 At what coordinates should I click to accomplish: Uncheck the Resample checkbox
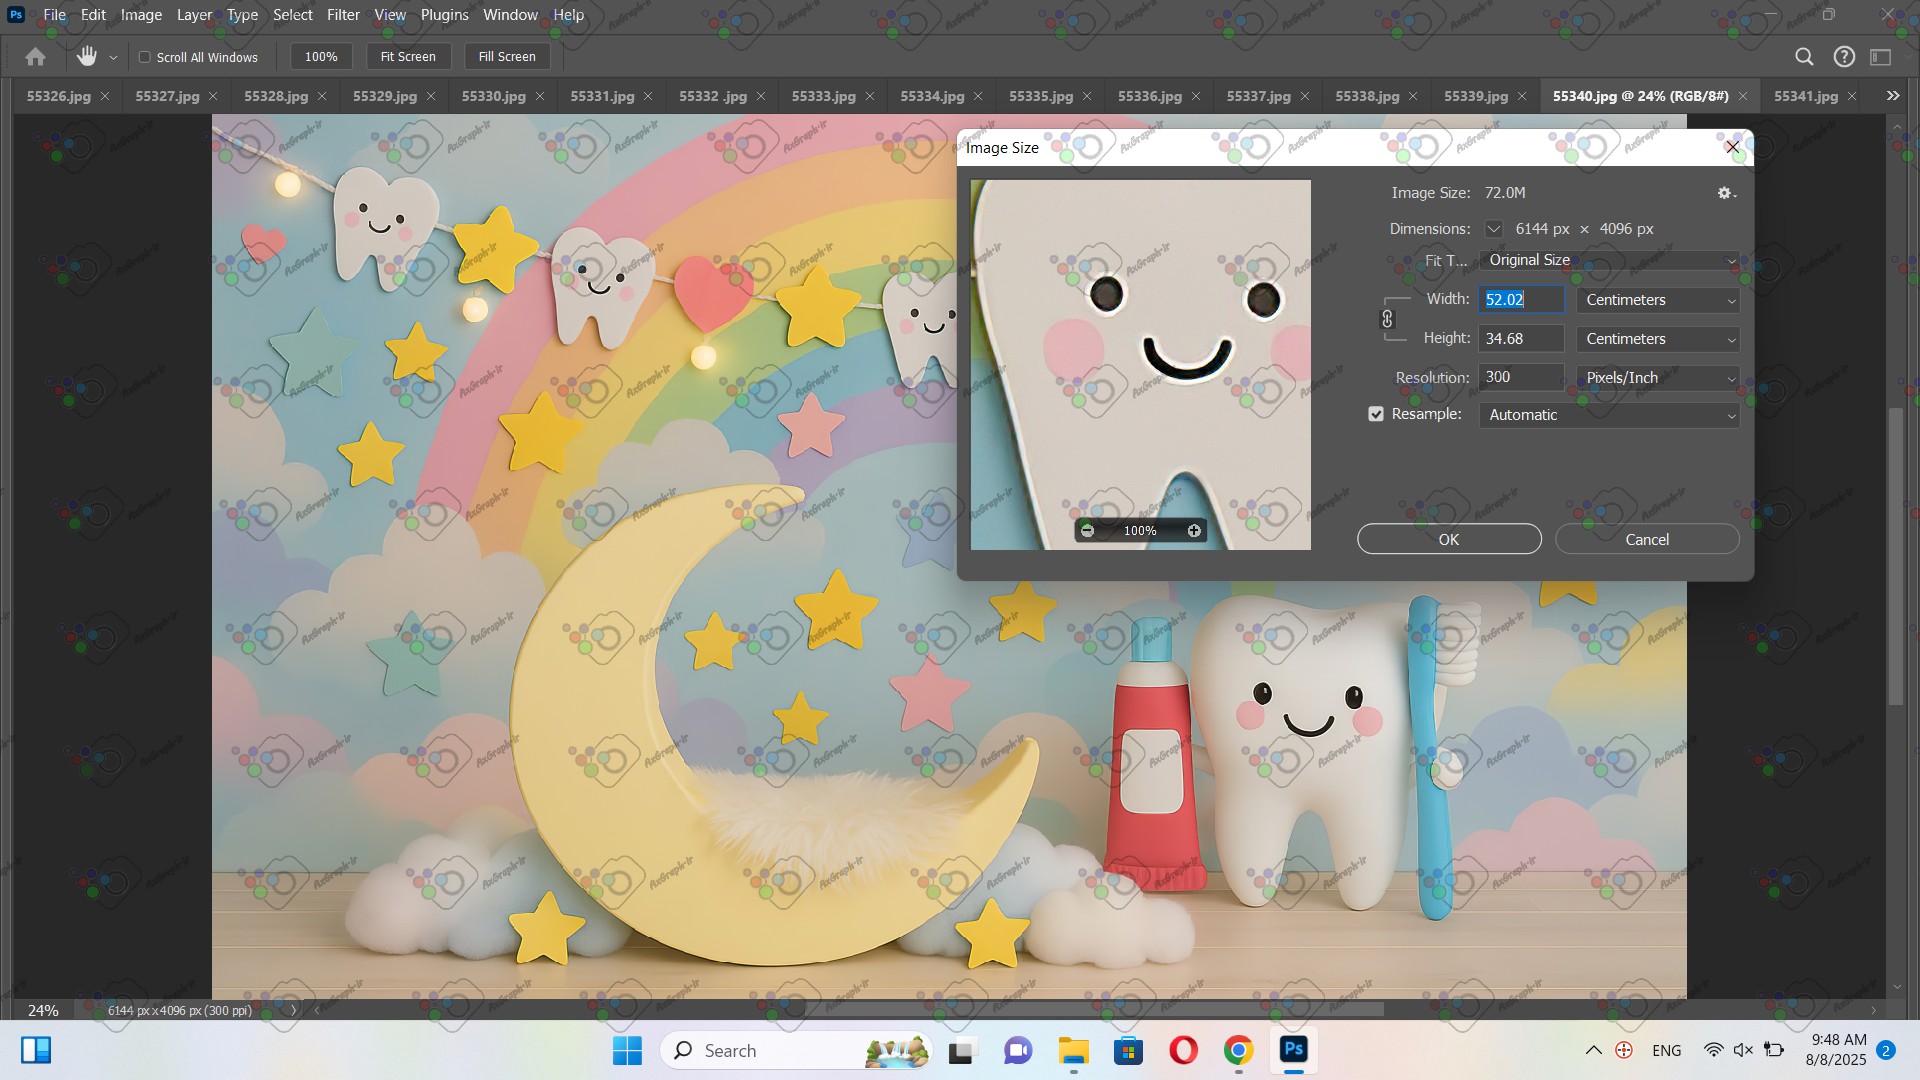tap(1376, 414)
